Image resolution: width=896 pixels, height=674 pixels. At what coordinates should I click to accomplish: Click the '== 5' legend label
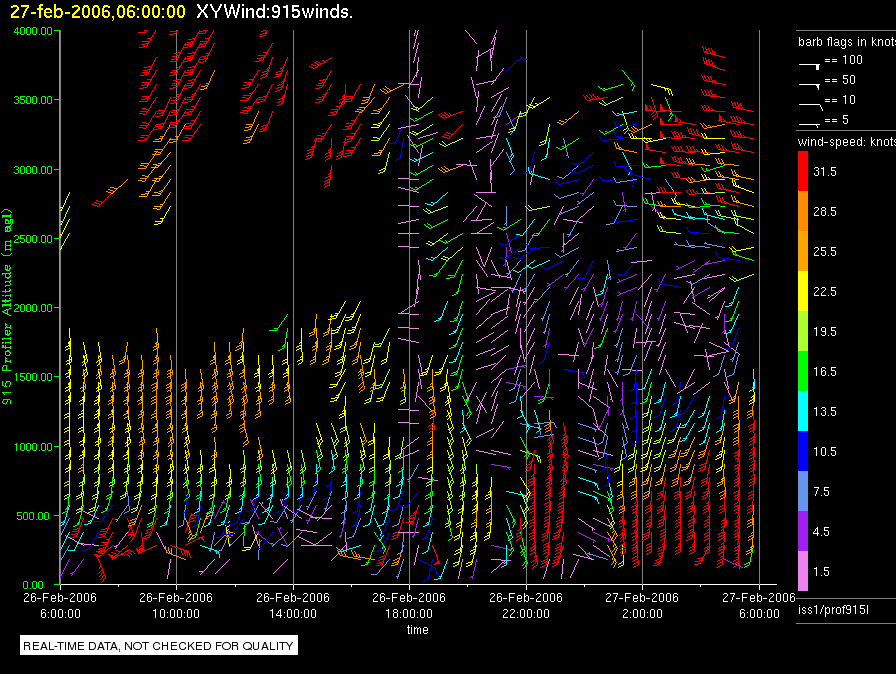point(837,120)
